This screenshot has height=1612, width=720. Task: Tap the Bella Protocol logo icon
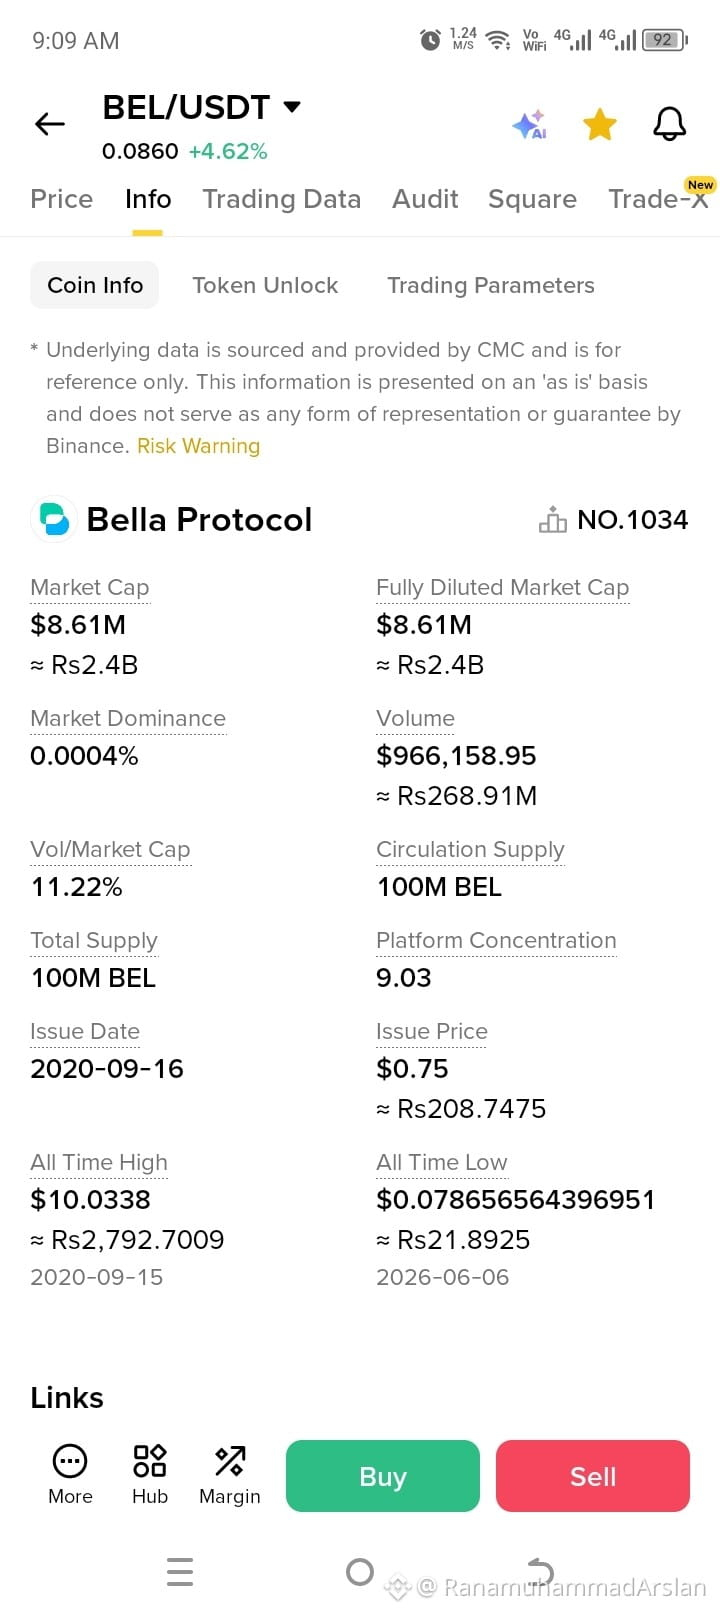click(54, 520)
